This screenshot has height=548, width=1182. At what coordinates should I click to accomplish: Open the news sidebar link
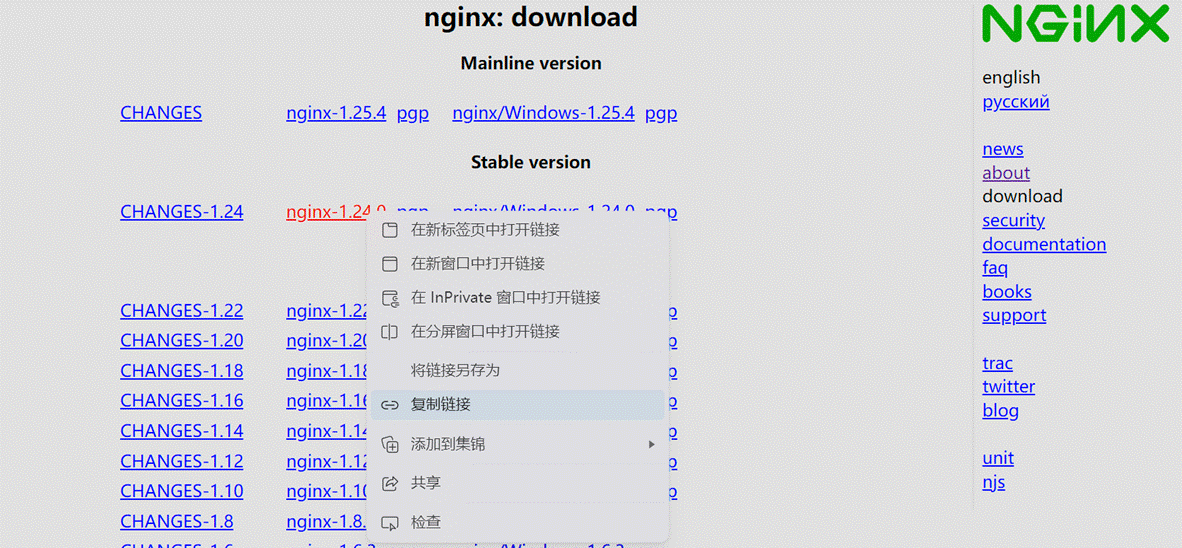click(1003, 149)
